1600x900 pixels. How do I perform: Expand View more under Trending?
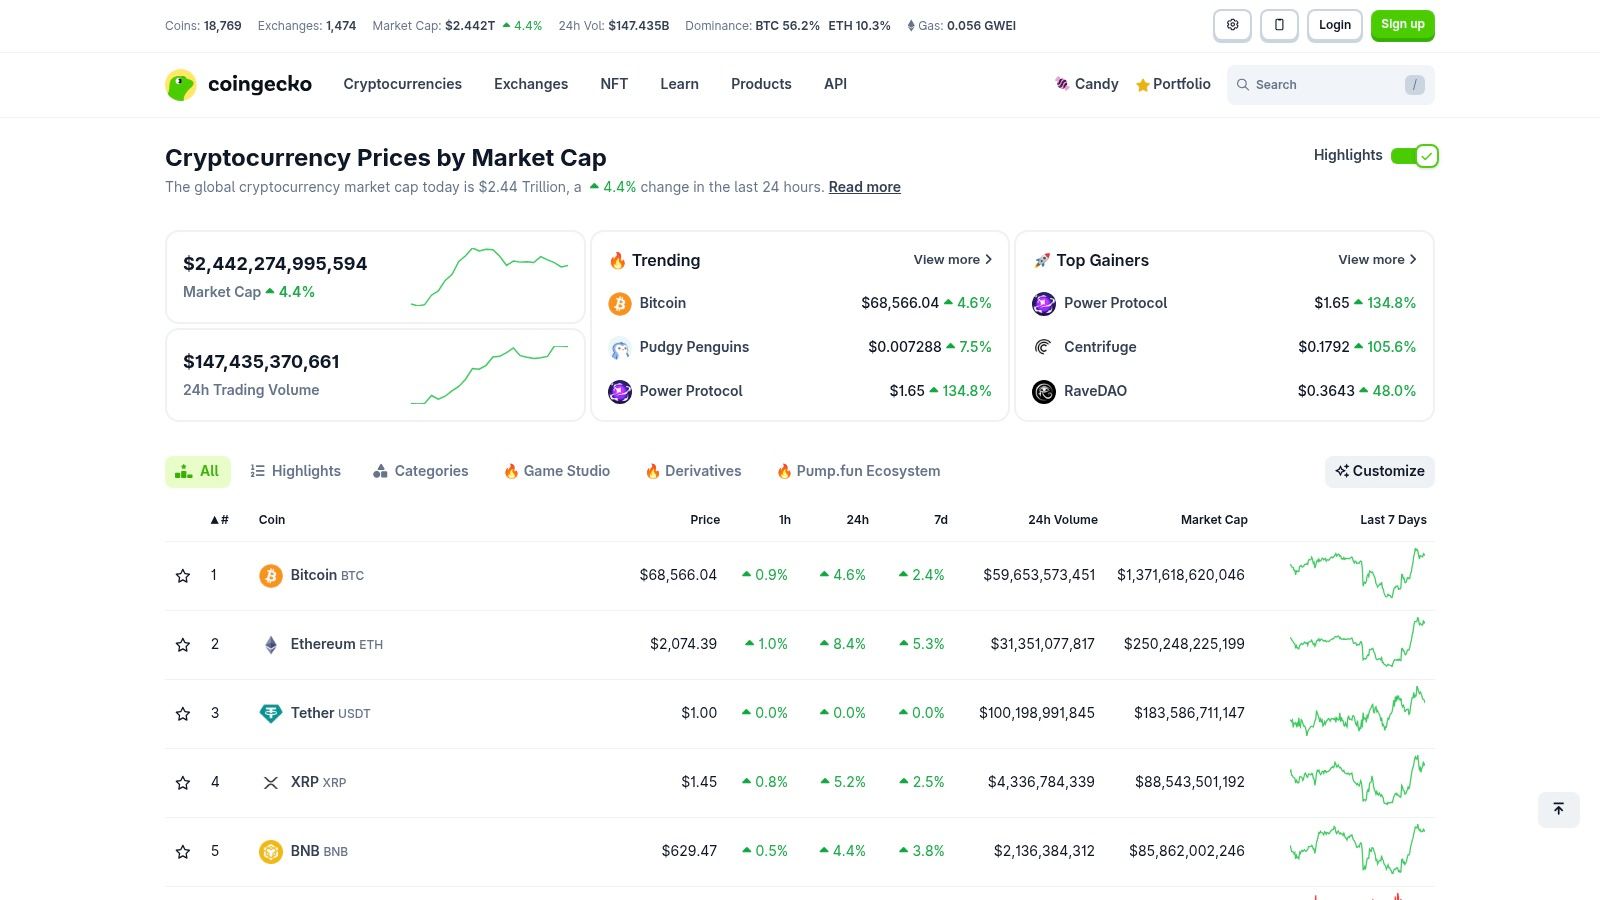[952, 259]
